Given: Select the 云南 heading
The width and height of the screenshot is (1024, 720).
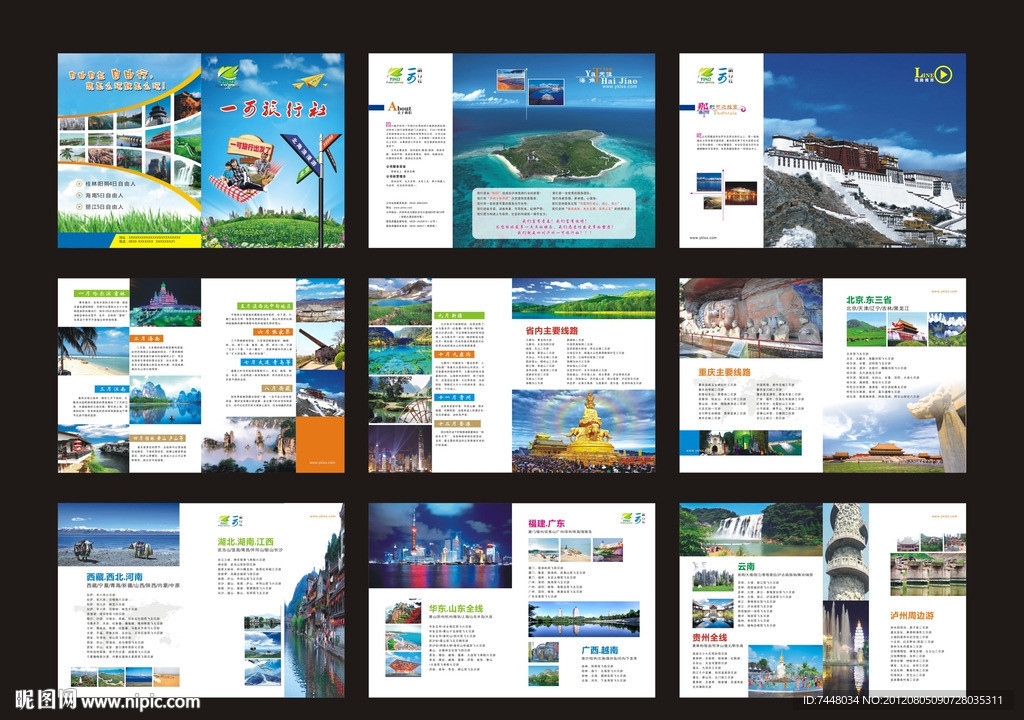Looking at the screenshot, I should point(746,566).
